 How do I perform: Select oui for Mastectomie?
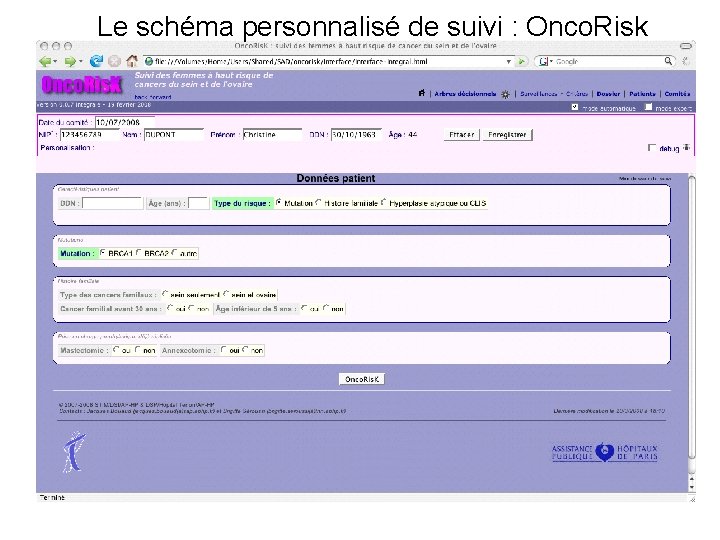click(x=116, y=350)
